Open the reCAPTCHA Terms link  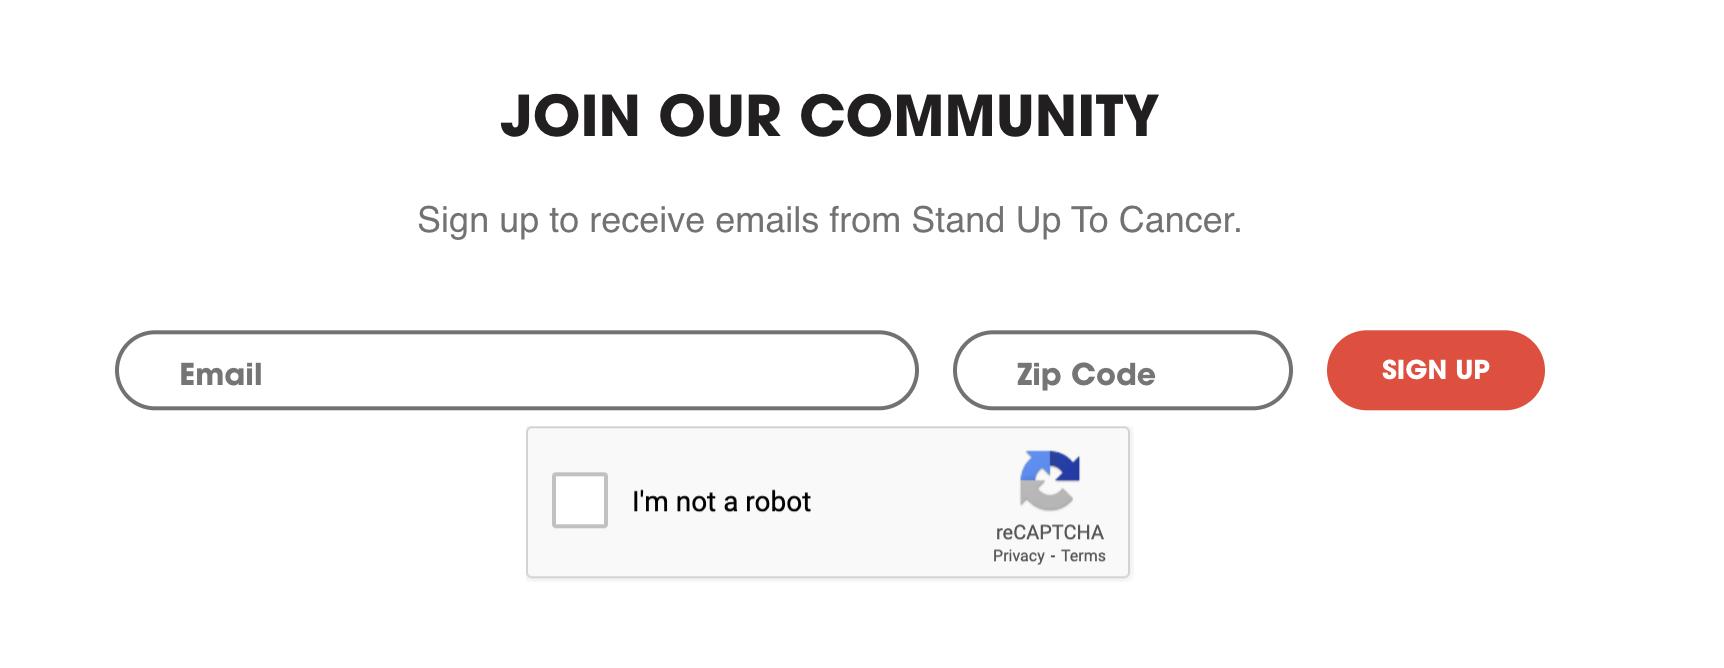(1083, 556)
